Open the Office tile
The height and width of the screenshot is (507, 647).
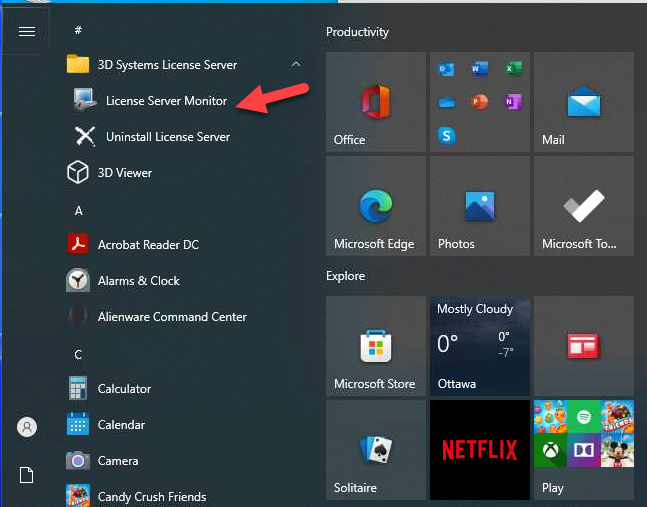375,102
